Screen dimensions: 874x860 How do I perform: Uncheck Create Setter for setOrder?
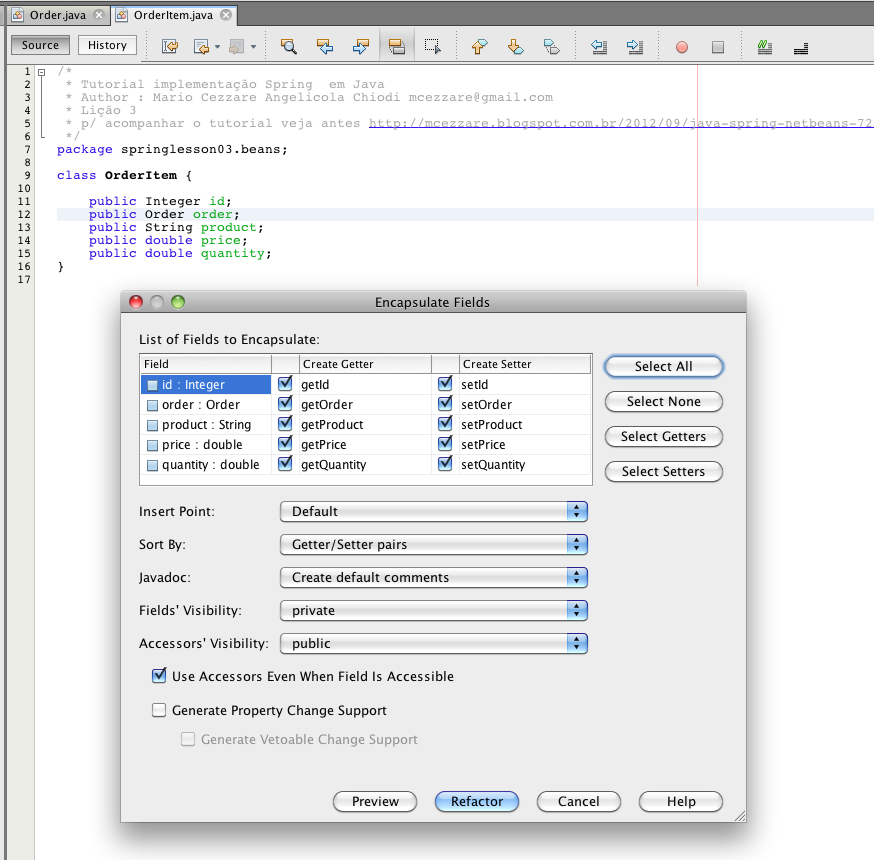[x=445, y=404]
